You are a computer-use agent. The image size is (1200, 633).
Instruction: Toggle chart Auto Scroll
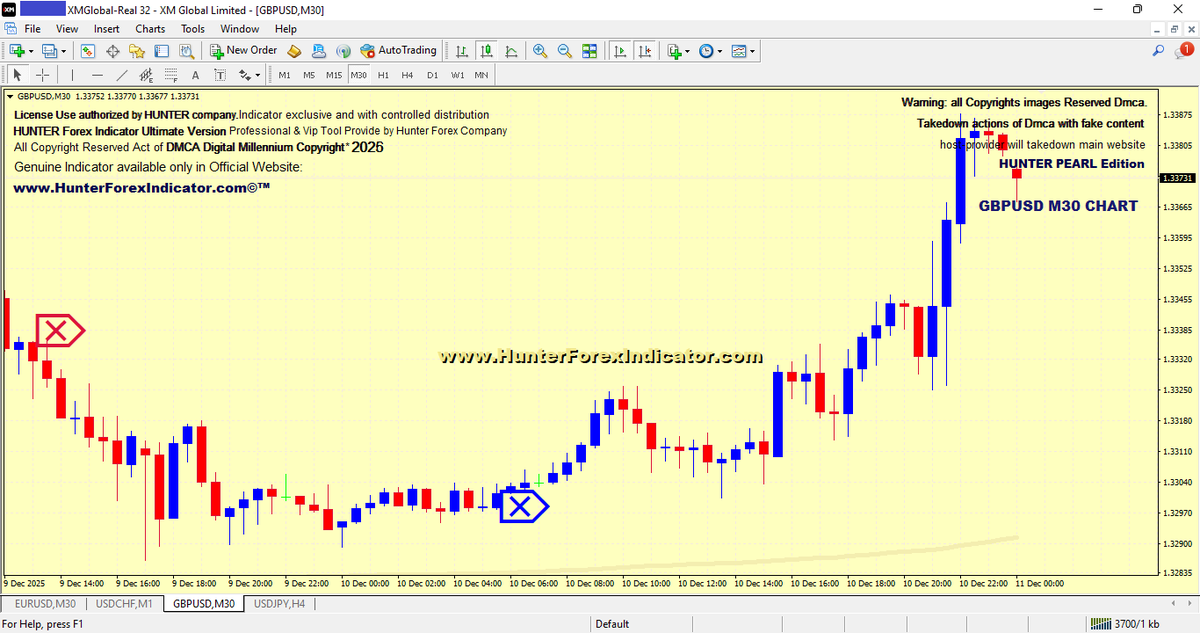pos(620,51)
